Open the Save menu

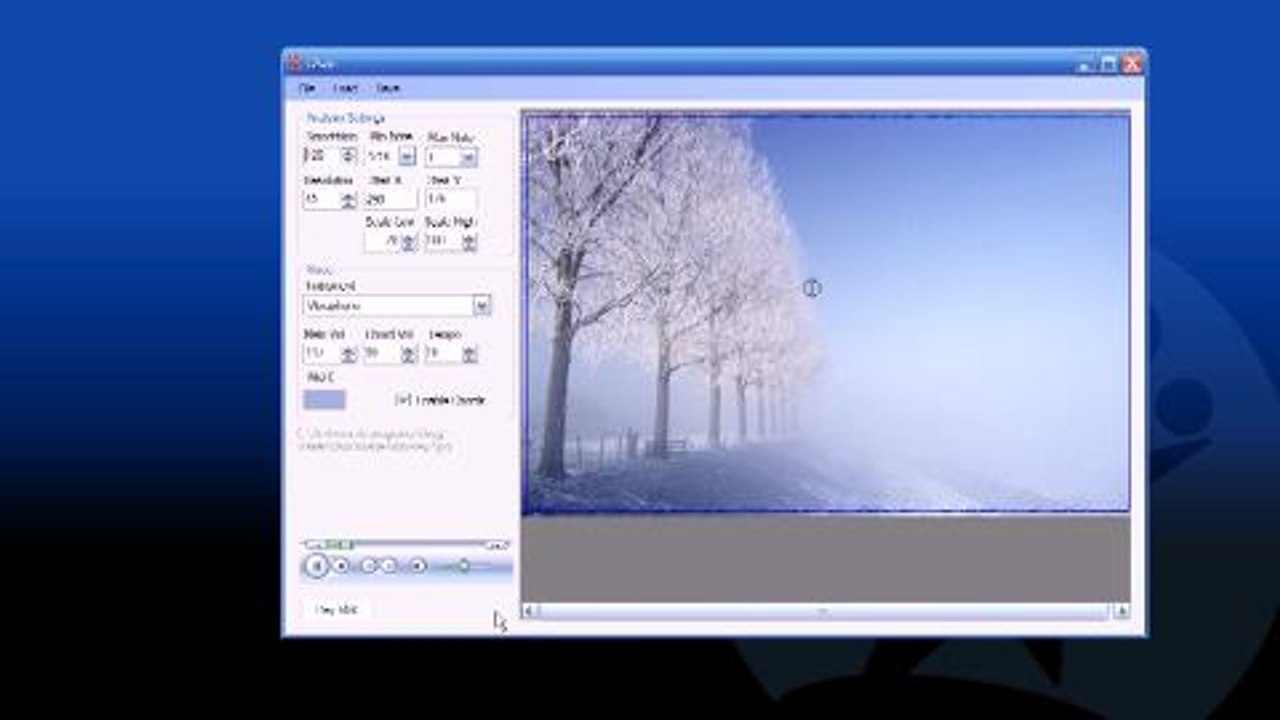[388, 88]
